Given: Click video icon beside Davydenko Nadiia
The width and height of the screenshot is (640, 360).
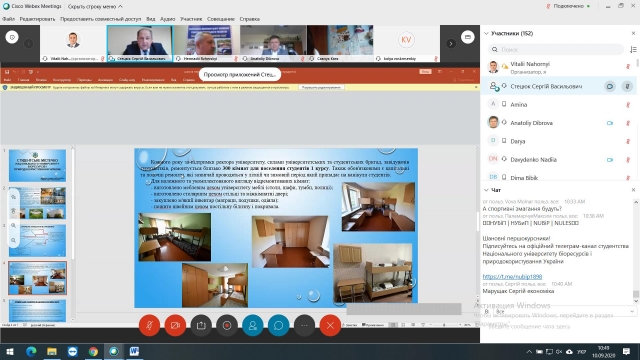Looking at the screenshot, I should [x=610, y=160].
